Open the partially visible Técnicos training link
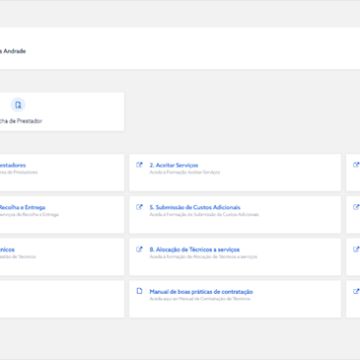The image size is (360, 360). (7, 249)
